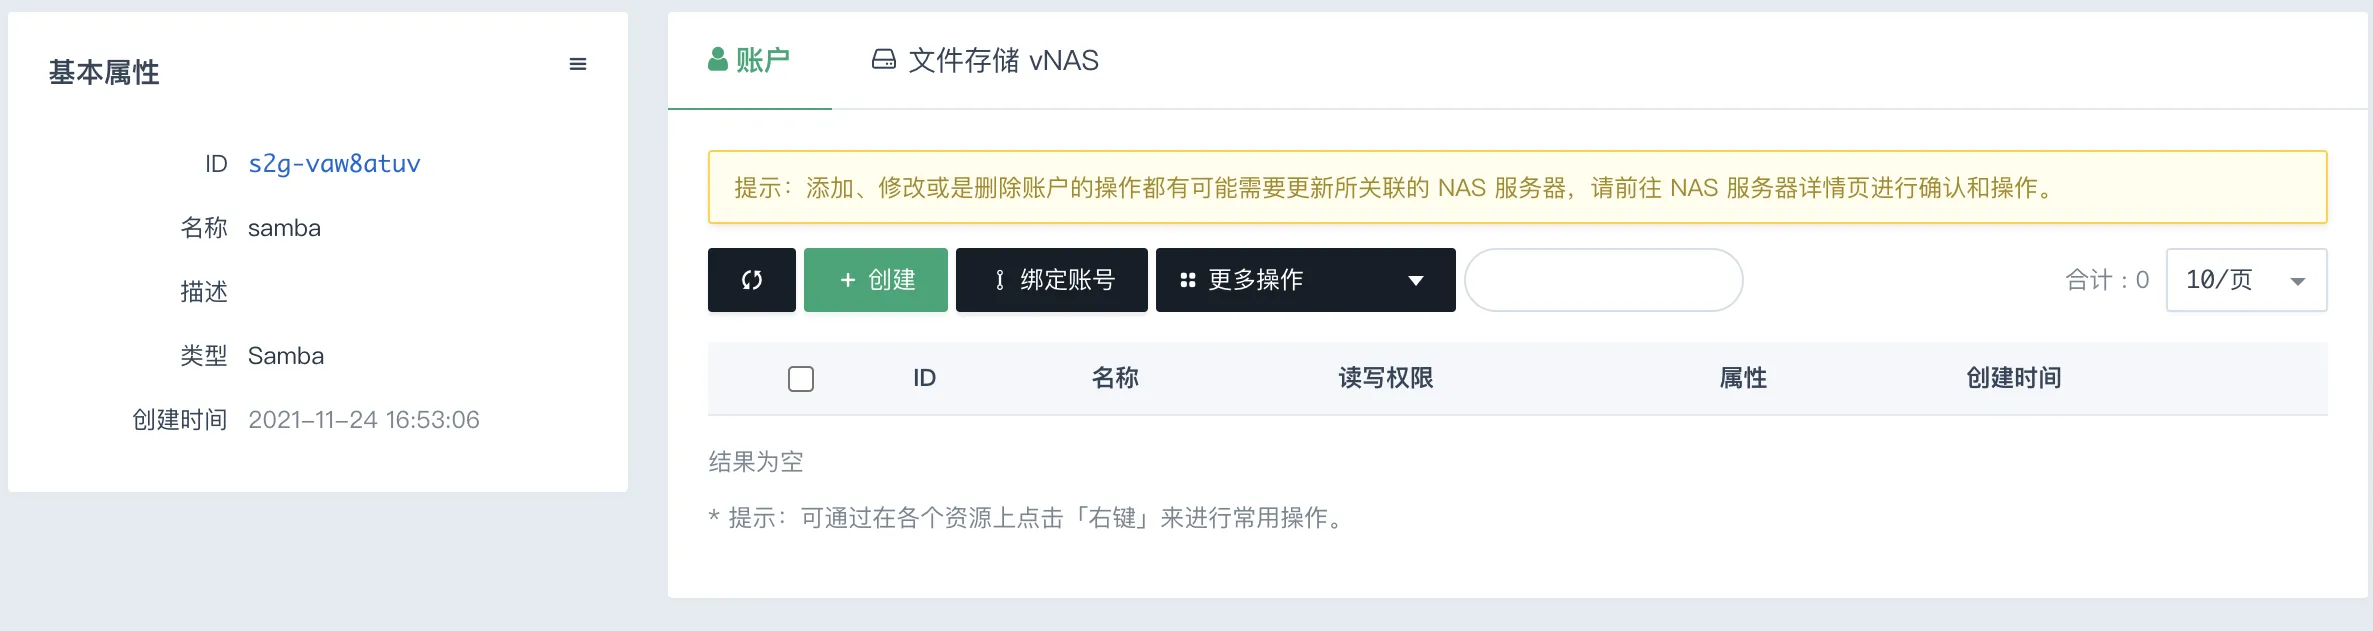Click the grid icon on 更多操作
This screenshot has width=2373, height=631.
point(1188,280)
